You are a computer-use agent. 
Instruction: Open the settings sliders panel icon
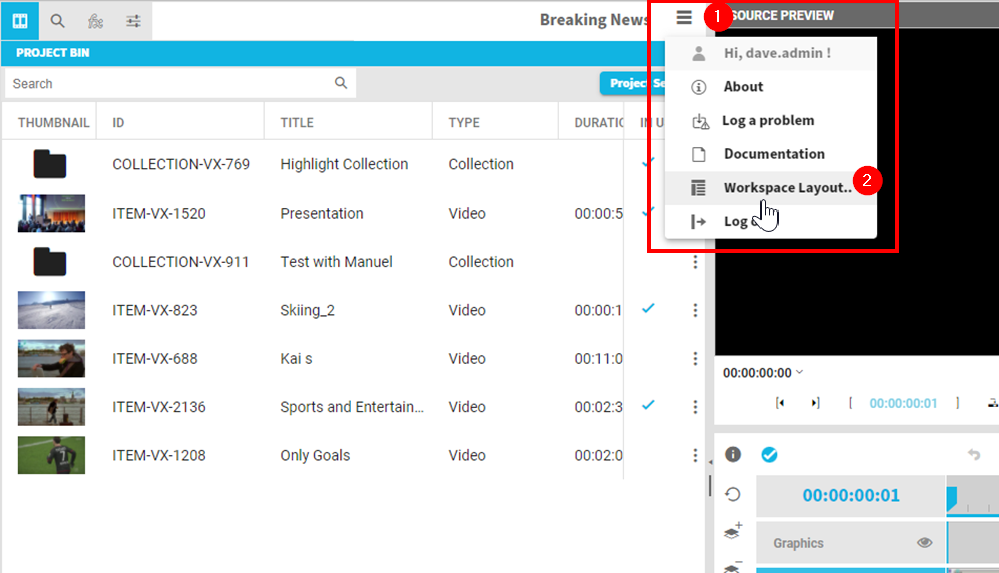(x=133, y=20)
